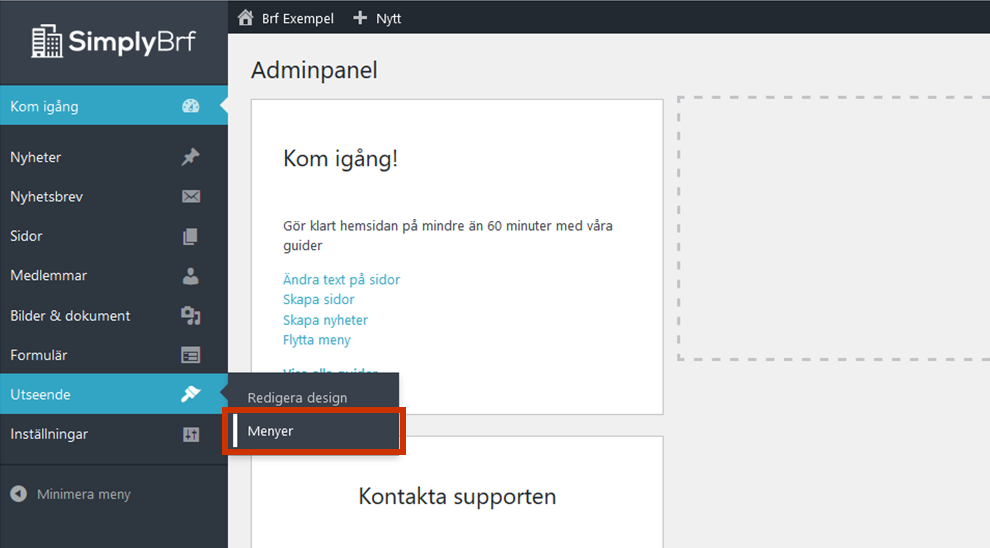
Task: Follow the Skapa nyheter link
Action: click(325, 320)
